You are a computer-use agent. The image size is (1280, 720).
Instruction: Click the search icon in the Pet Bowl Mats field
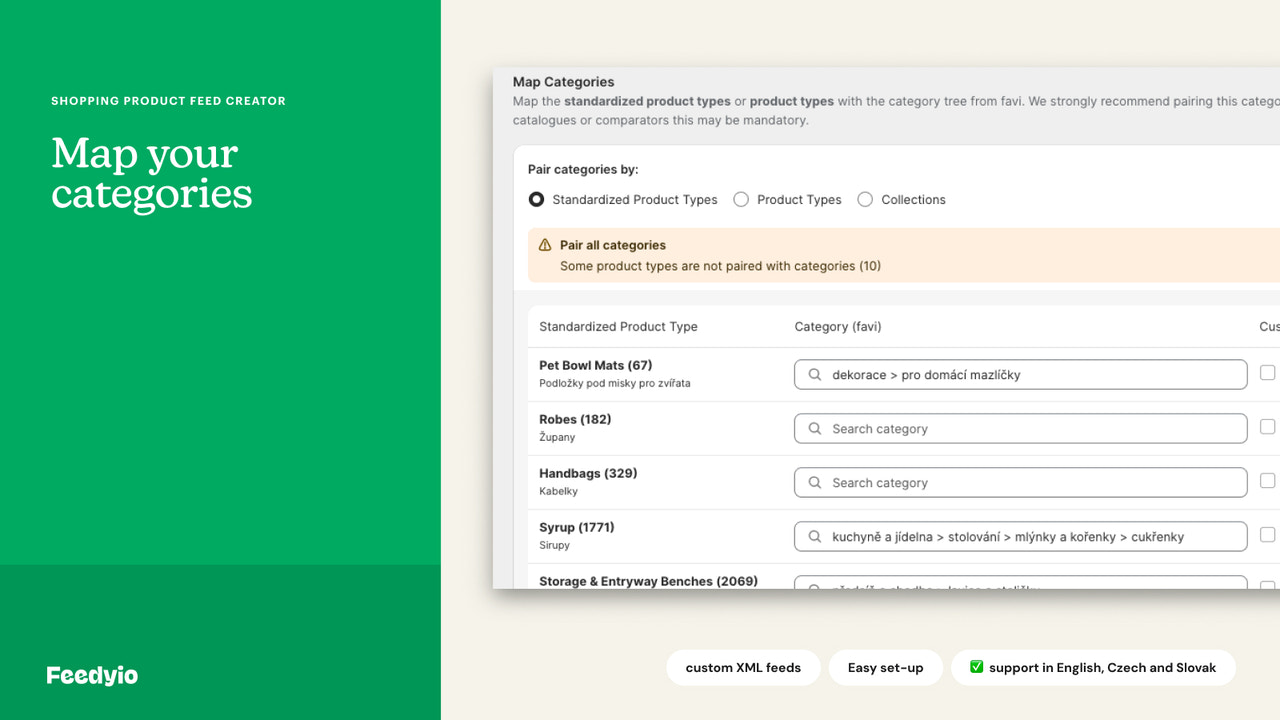click(x=814, y=374)
